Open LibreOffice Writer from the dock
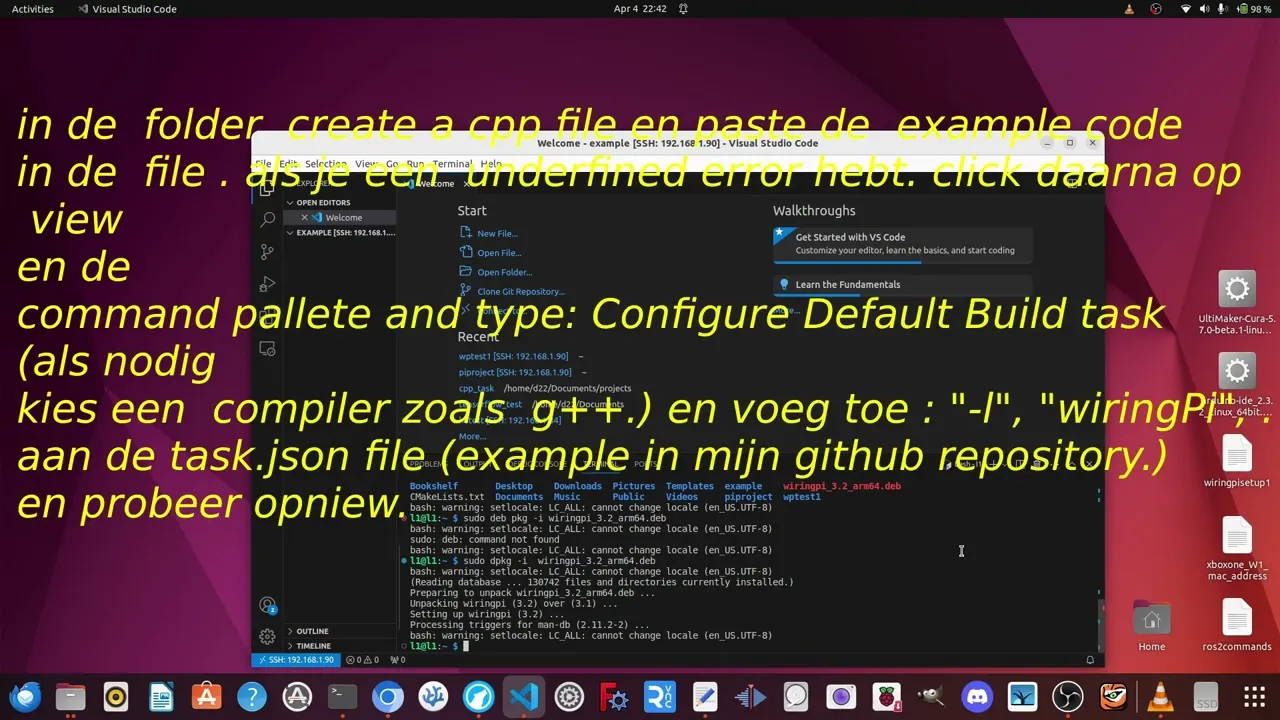The height and width of the screenshot is (720, 1280). coord(161,696)
